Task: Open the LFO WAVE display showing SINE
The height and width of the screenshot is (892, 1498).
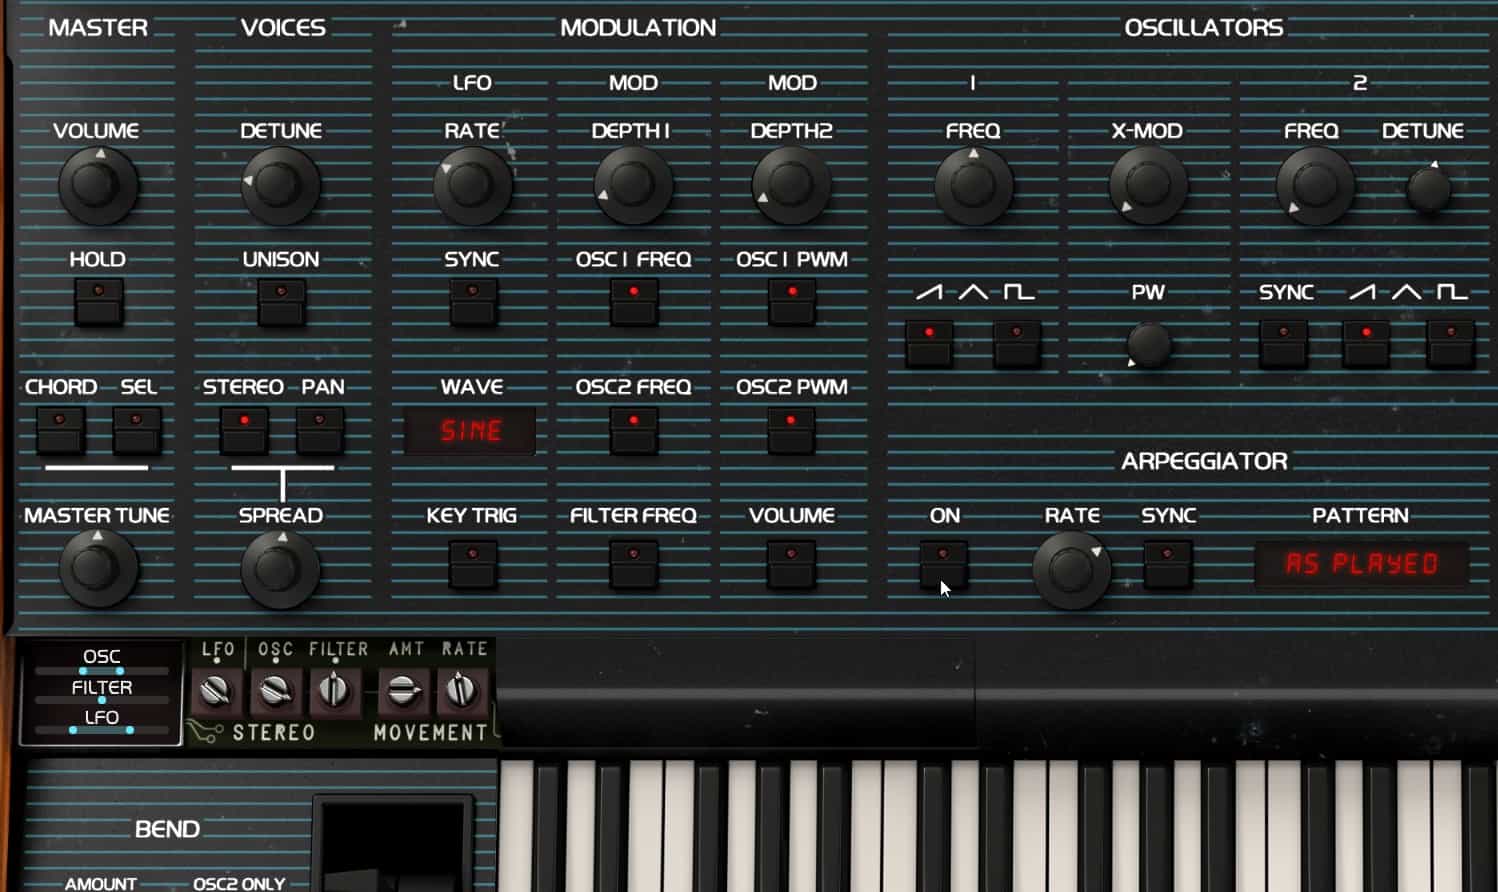Action: pos(470,431)
